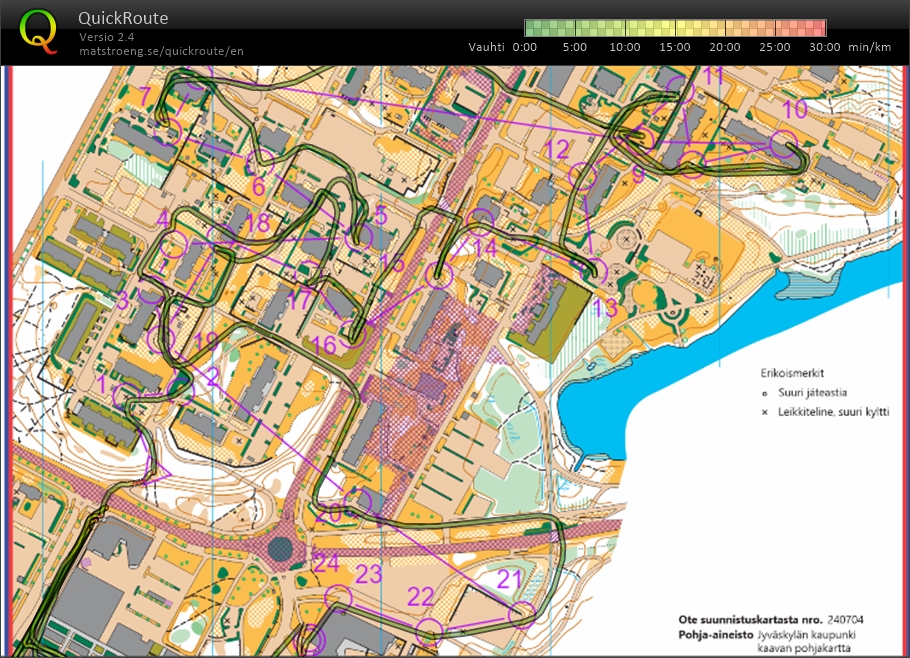
Task: Click the Vauhti pace label
Action: [487, 47]
